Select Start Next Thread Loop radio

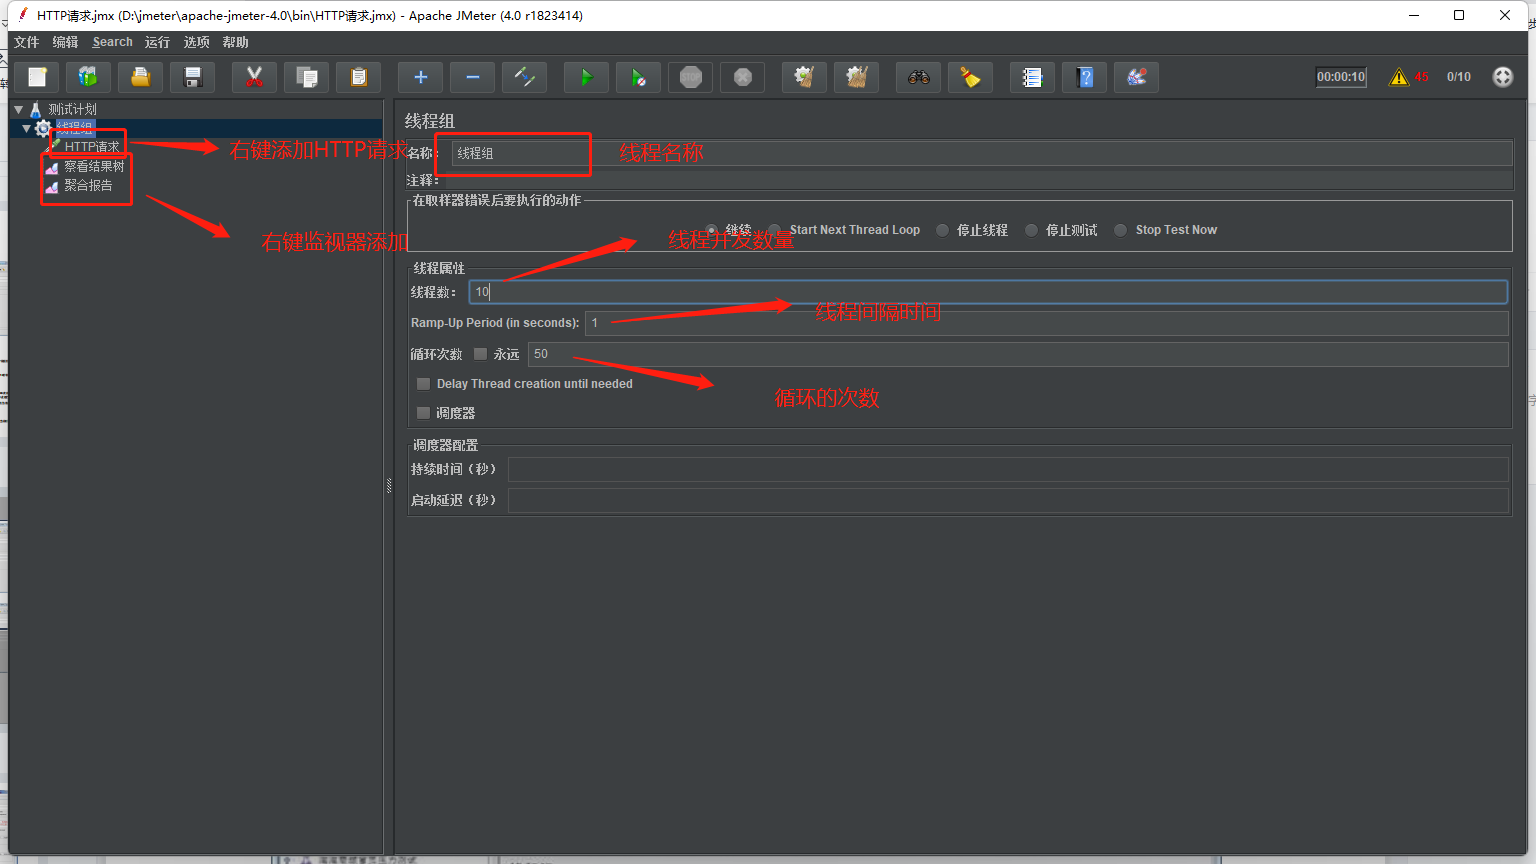pyautogui.click(x=775, y=230)
